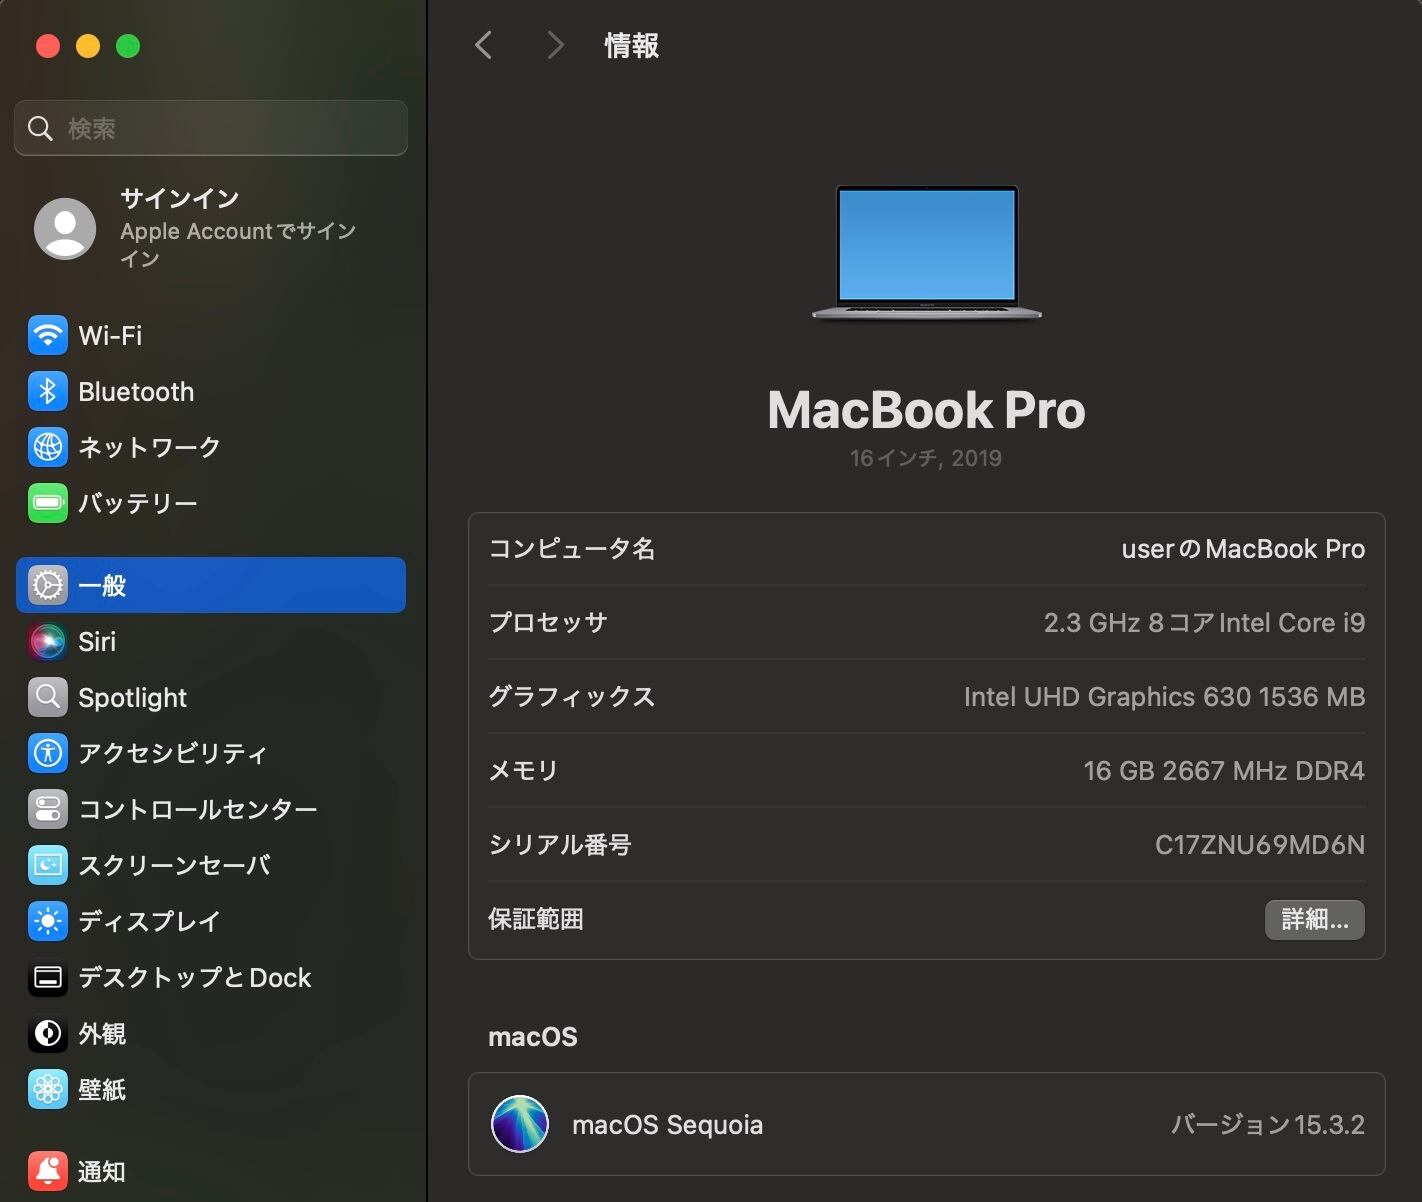Select デスクトップとDock in the sidebar

[x=211, y=977]
